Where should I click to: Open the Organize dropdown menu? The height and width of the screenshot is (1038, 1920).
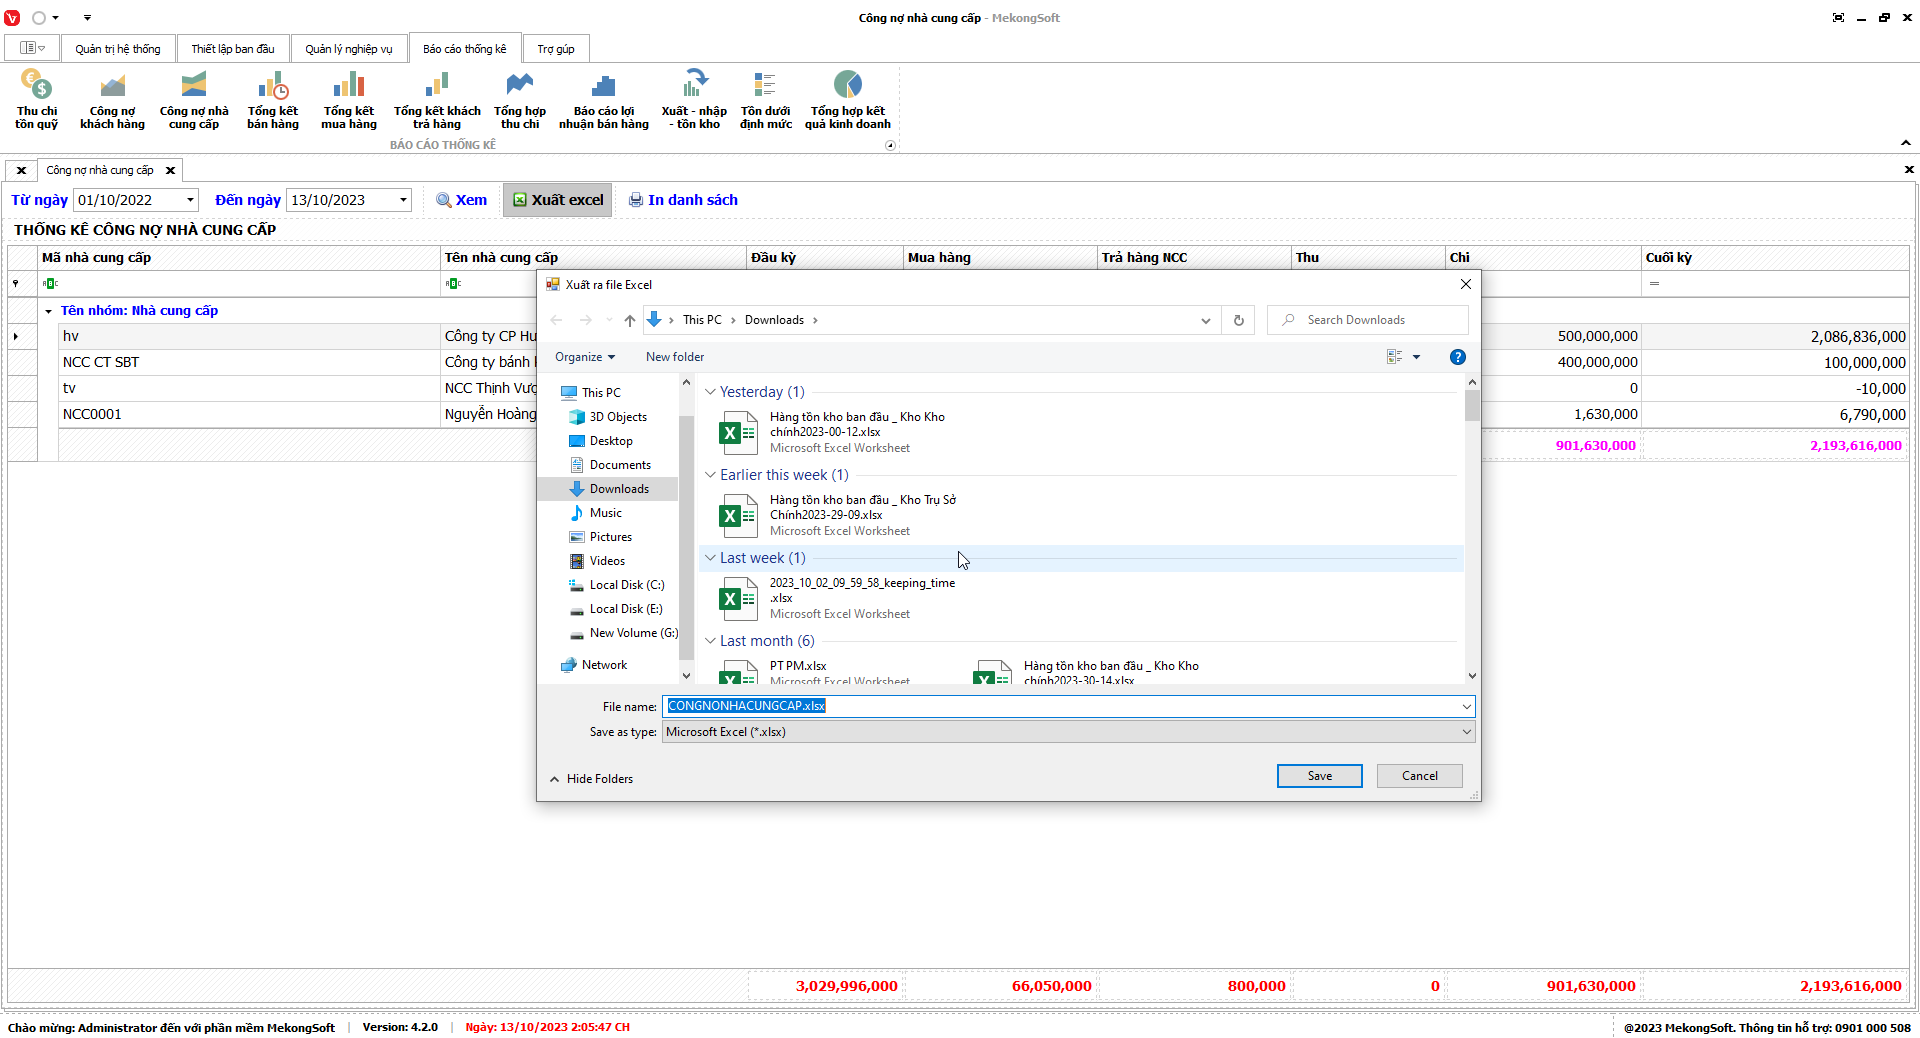585,357
